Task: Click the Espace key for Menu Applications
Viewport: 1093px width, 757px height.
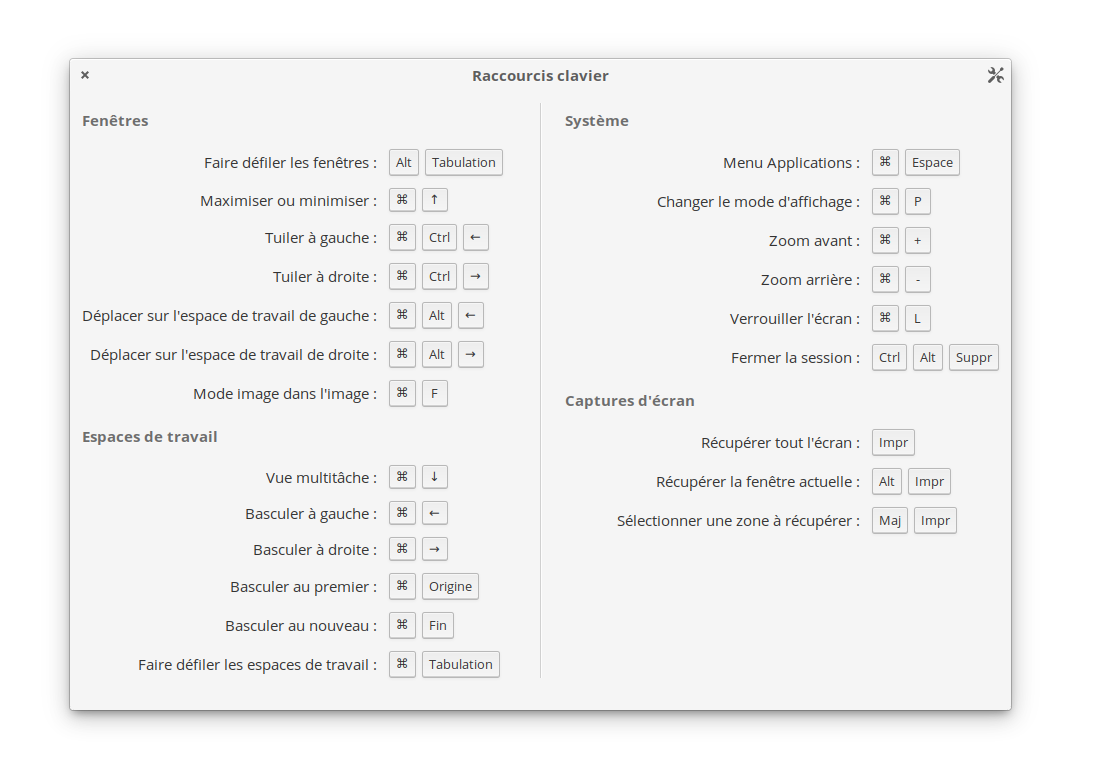Action: [932, 162]
